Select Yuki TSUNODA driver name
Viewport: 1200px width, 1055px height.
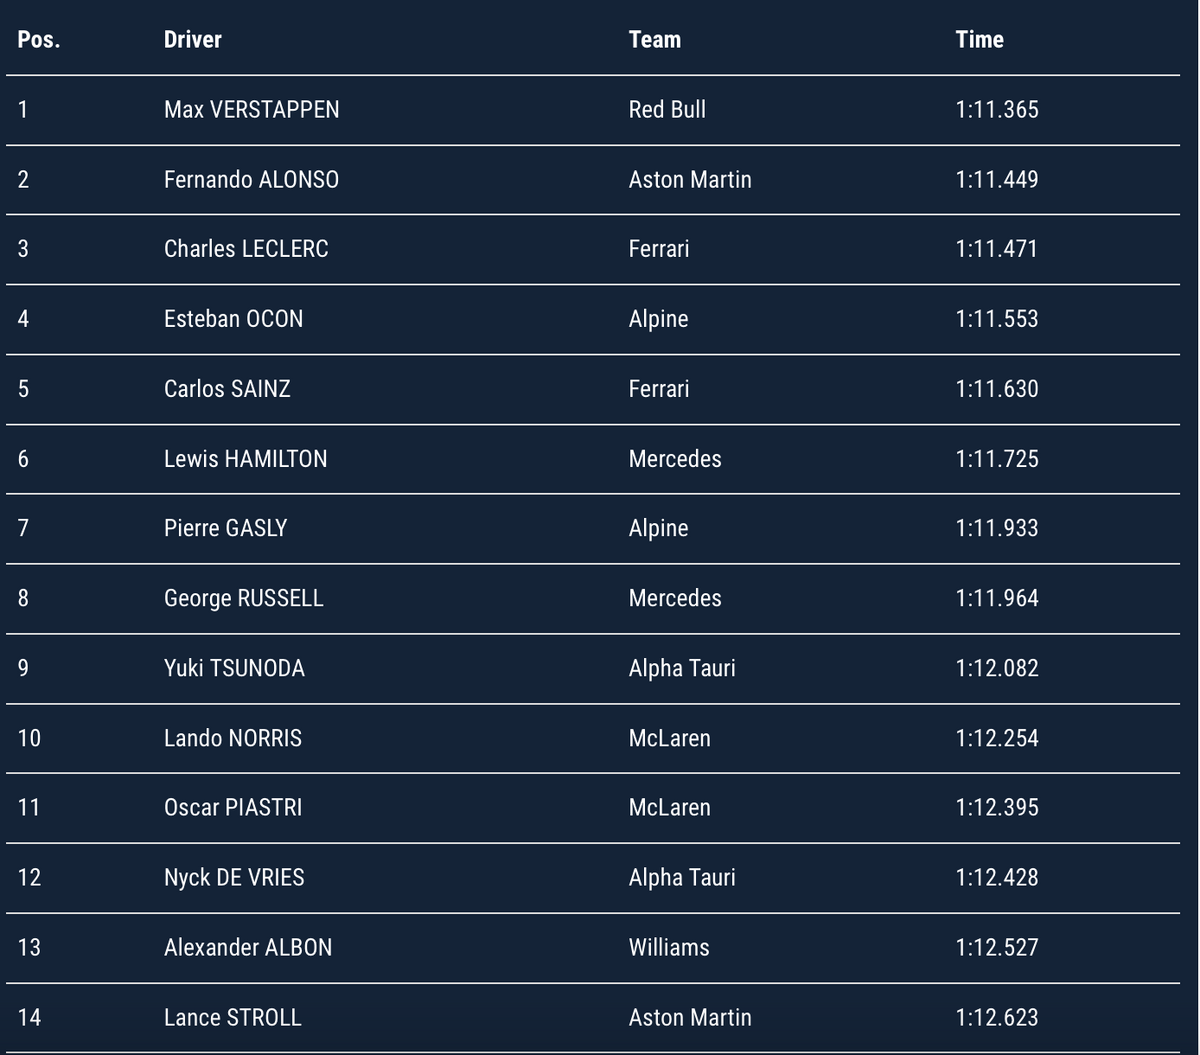pyautogui.click(x=234, y=668)
